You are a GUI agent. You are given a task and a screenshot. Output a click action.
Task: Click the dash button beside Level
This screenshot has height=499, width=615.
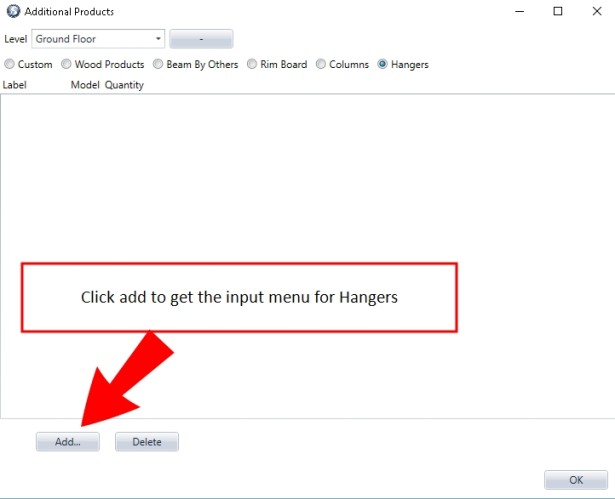[x=201, y=39]
